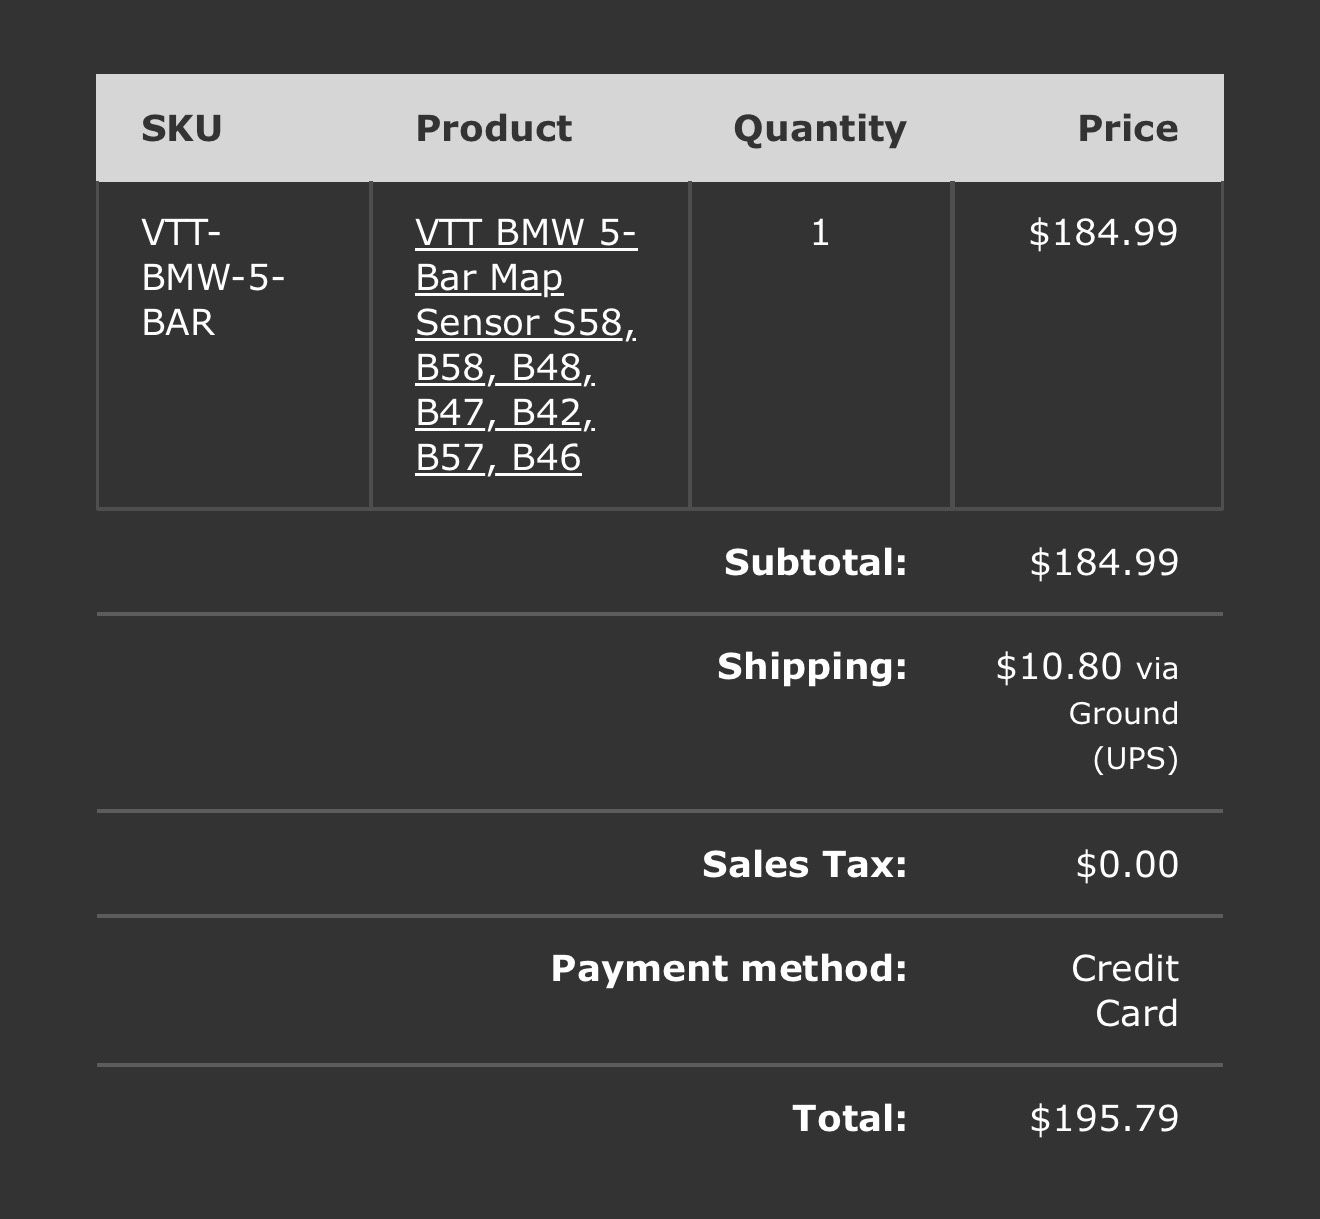Click the Payment method label

(728, 968)
